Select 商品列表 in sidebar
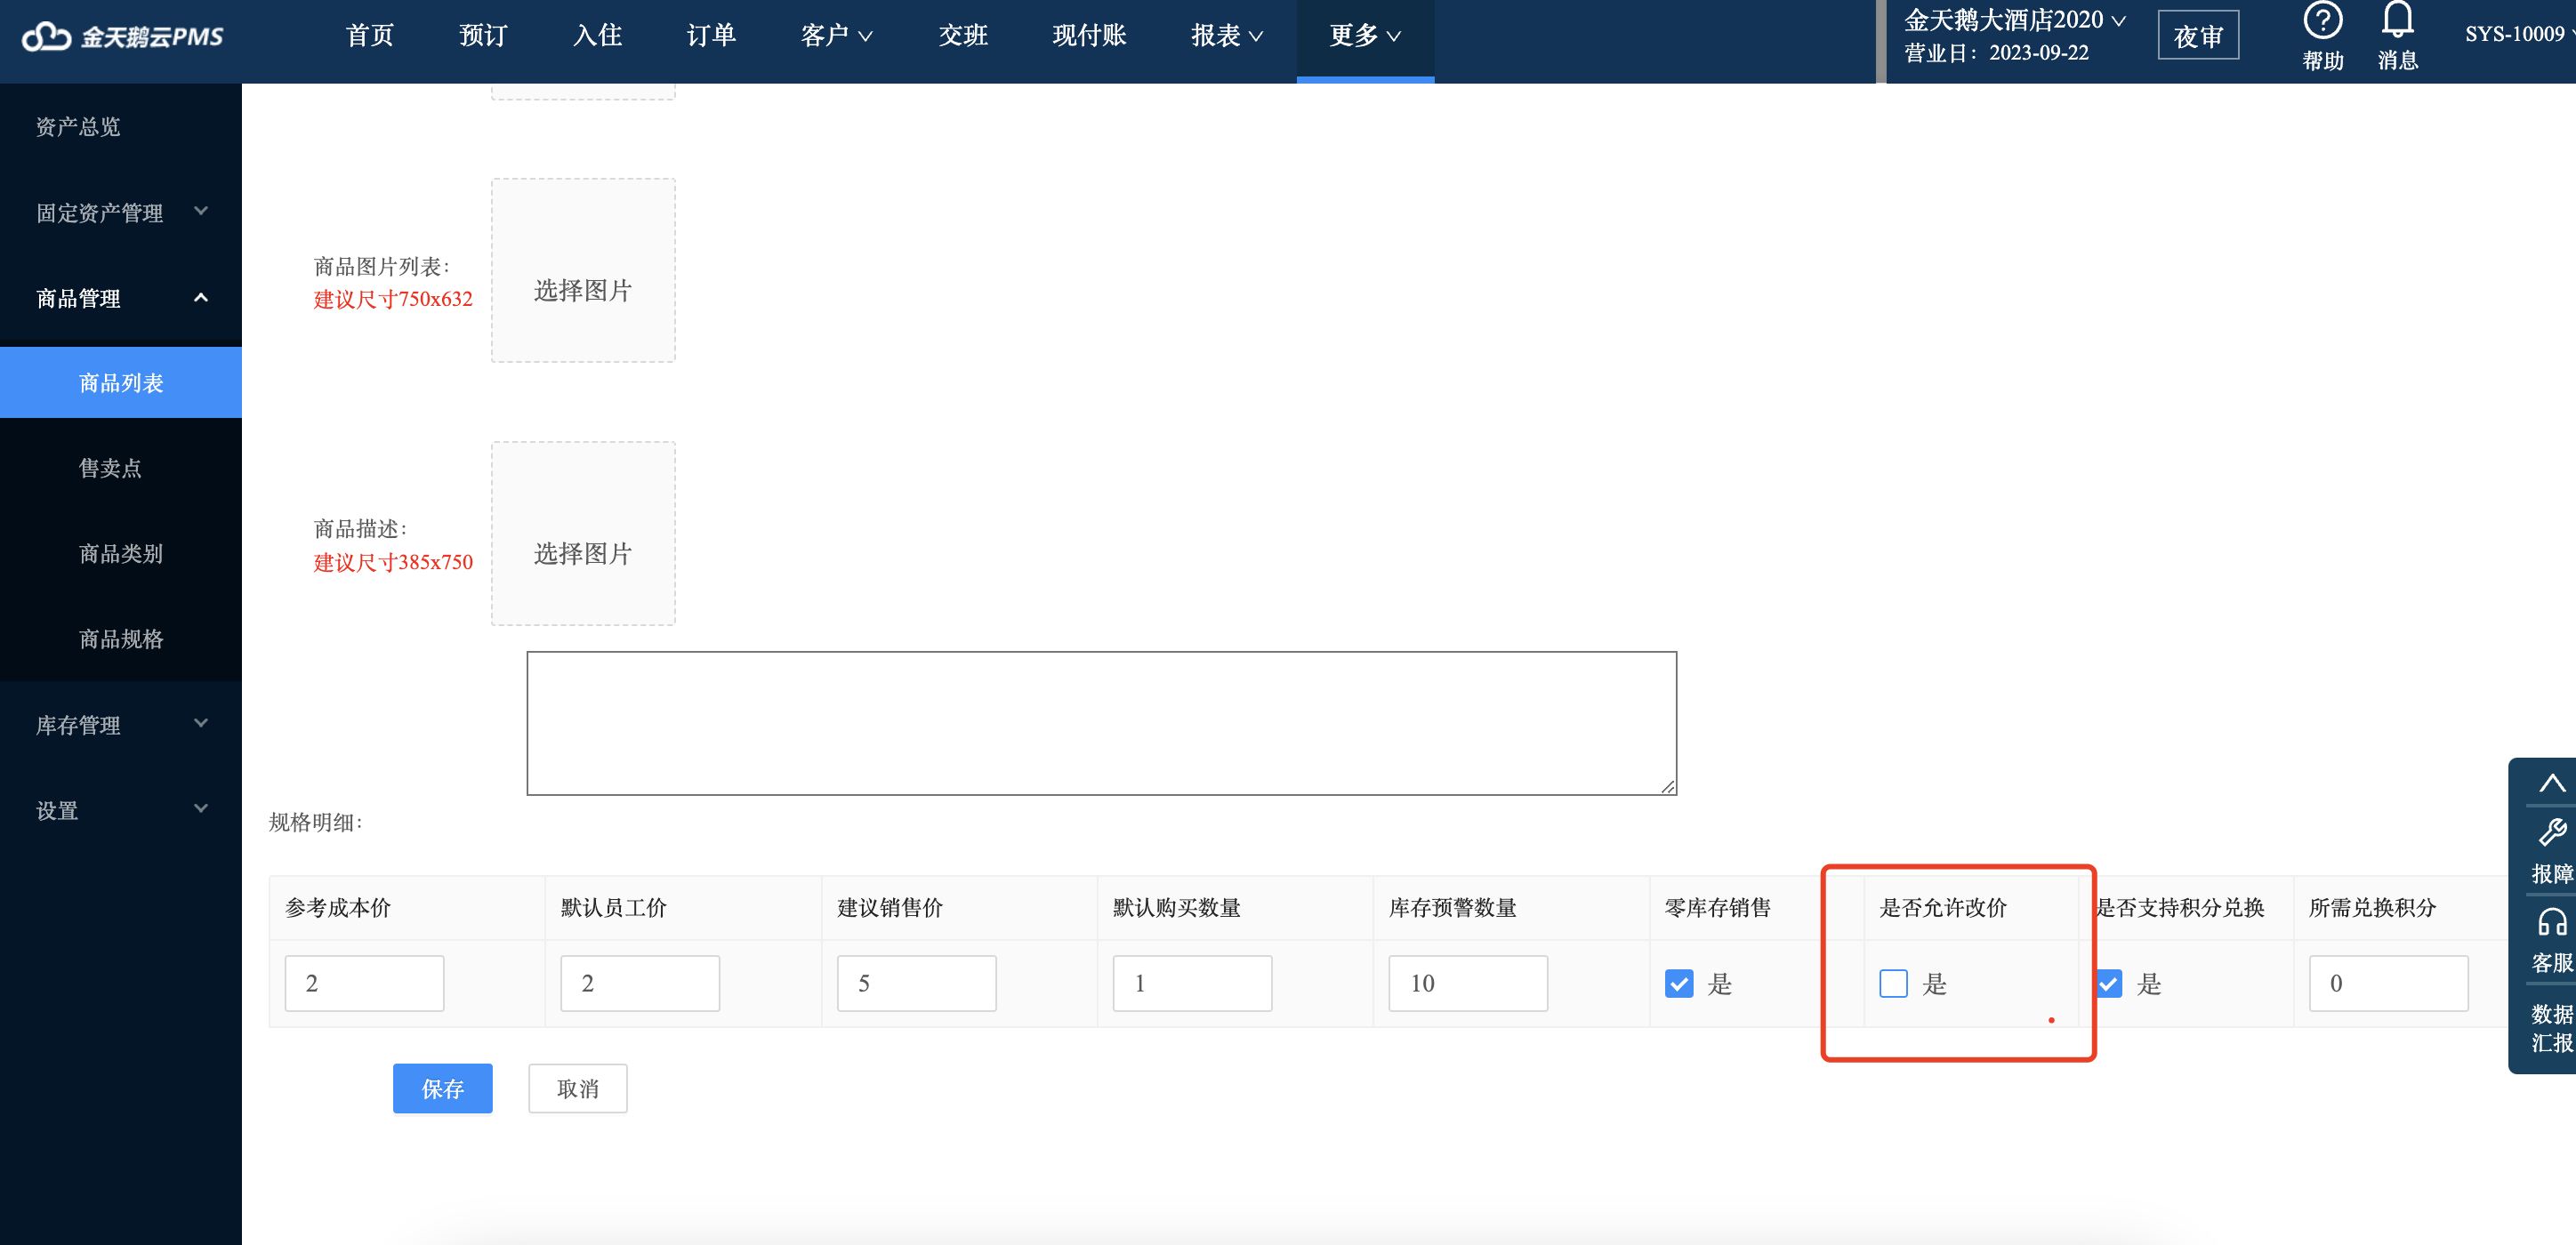This screenshot has height=1245, width=2576. point(121,383)
